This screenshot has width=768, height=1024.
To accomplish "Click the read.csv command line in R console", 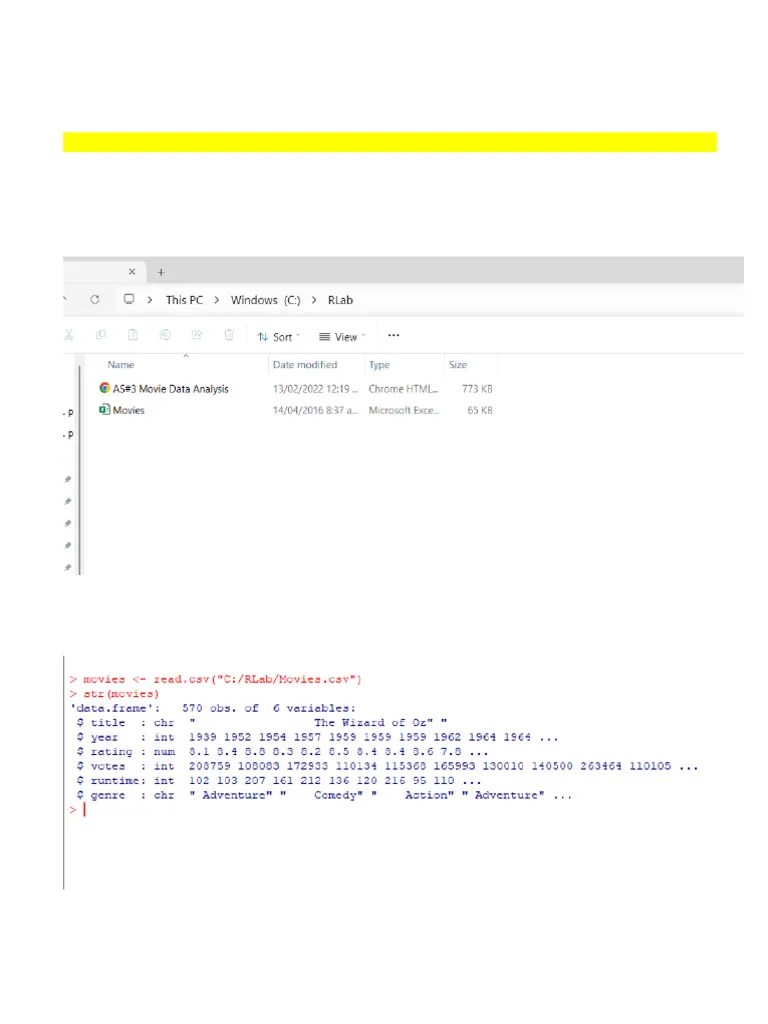I will [216, 679].
